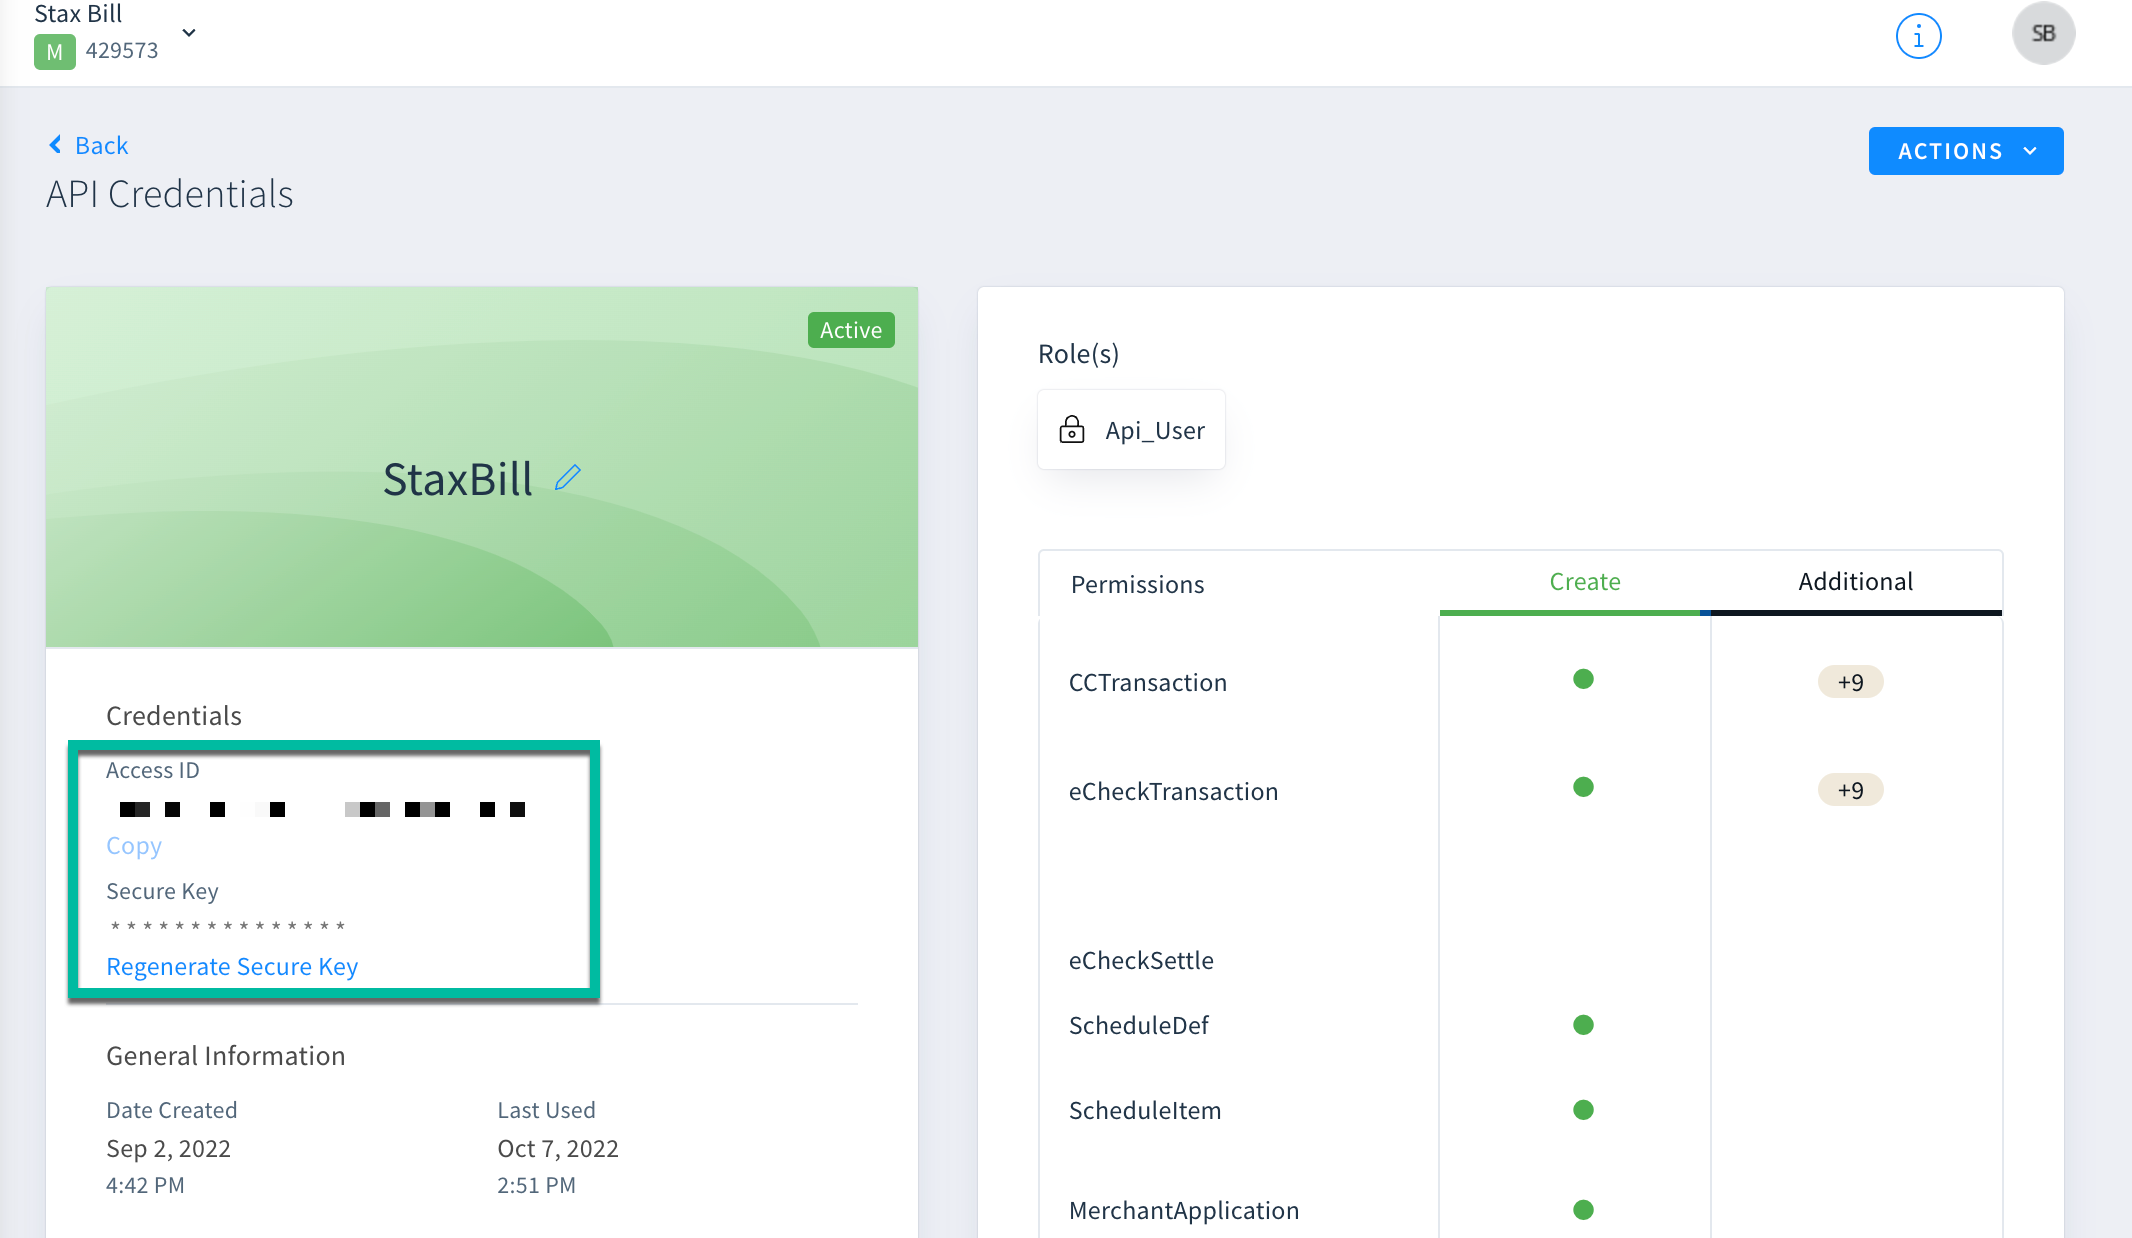Click the info circle icon in header
This screenshot has height=1238, width=2132.
pos(1918,37)
